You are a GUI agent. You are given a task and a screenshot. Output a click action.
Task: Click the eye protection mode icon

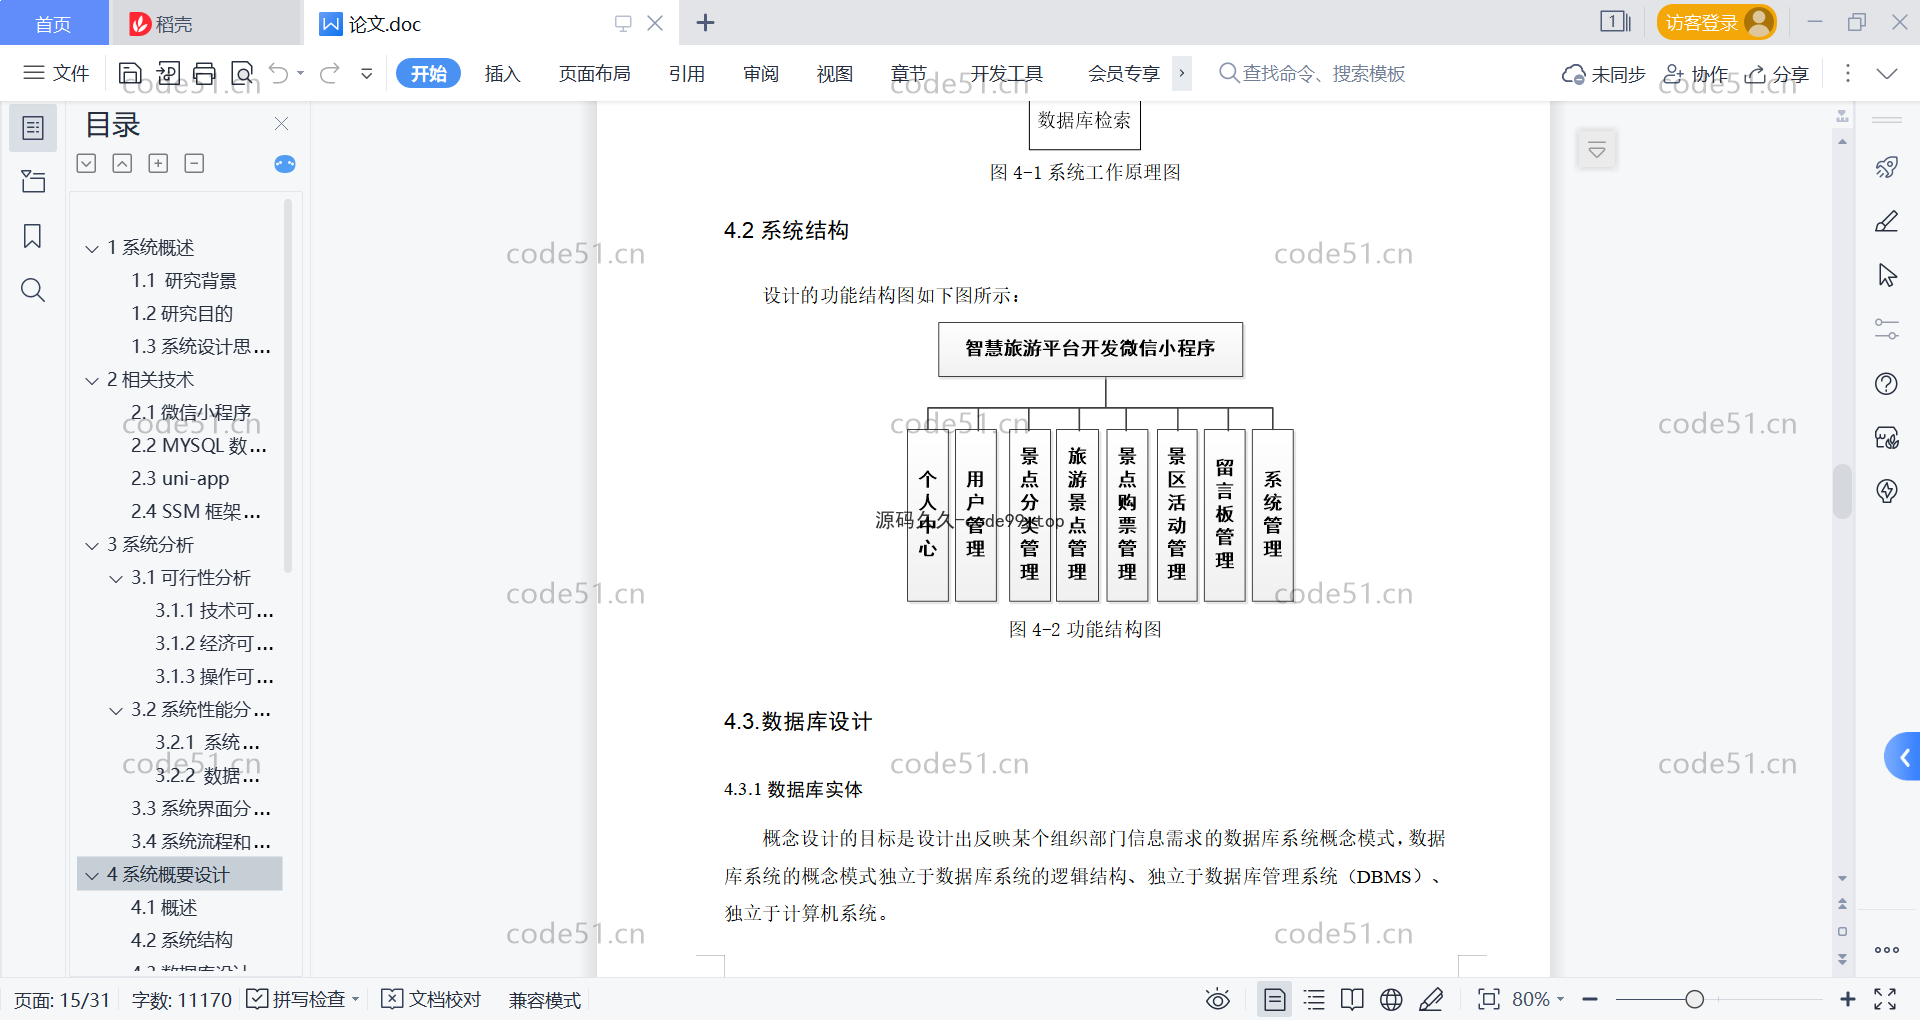click(x=1218, y=999)
